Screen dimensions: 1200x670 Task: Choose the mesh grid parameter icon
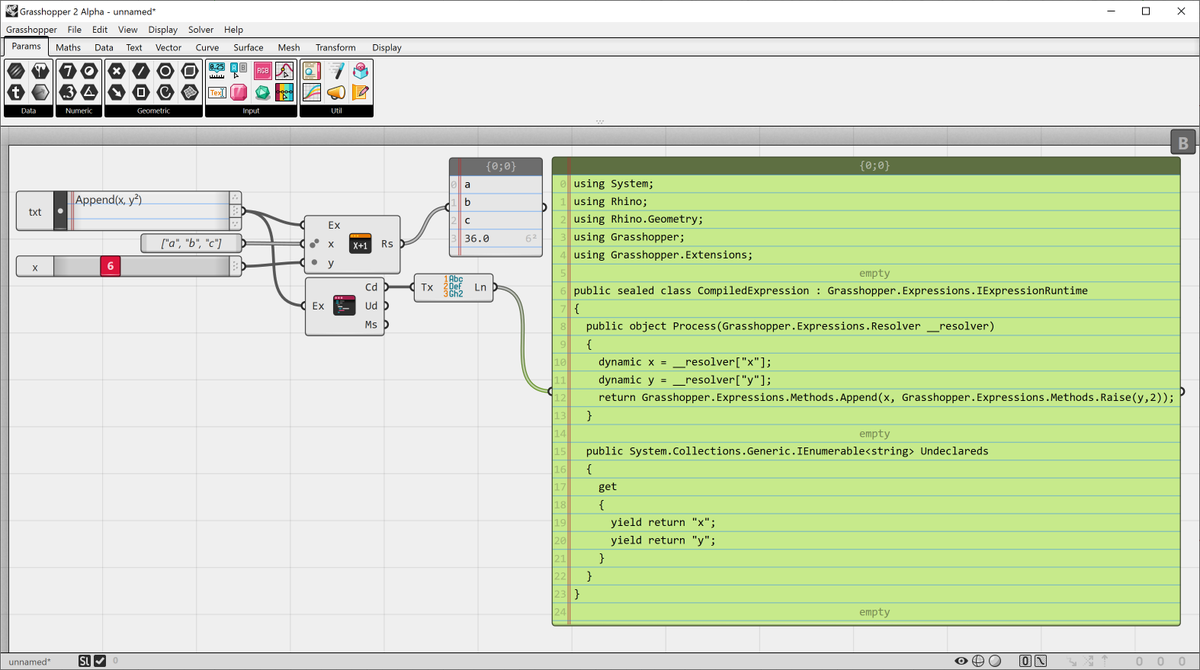190,92
